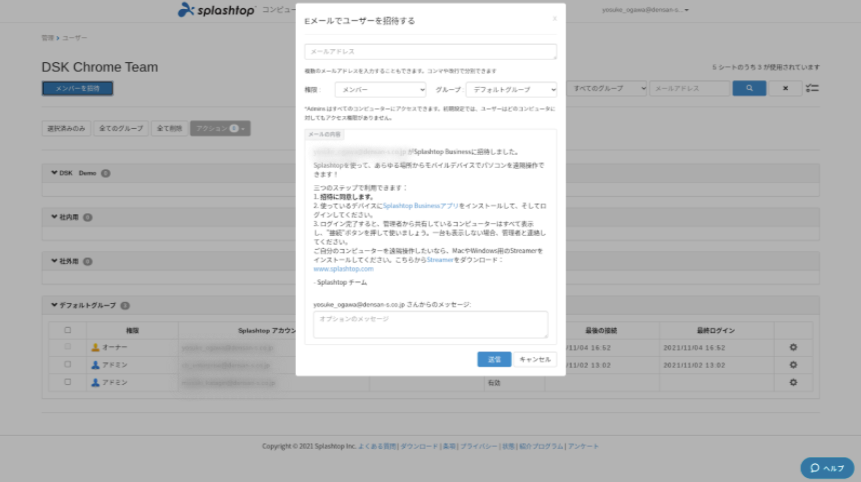Collapse the デフォルトグループ group

pyautogui.click(x=54, y=305)
